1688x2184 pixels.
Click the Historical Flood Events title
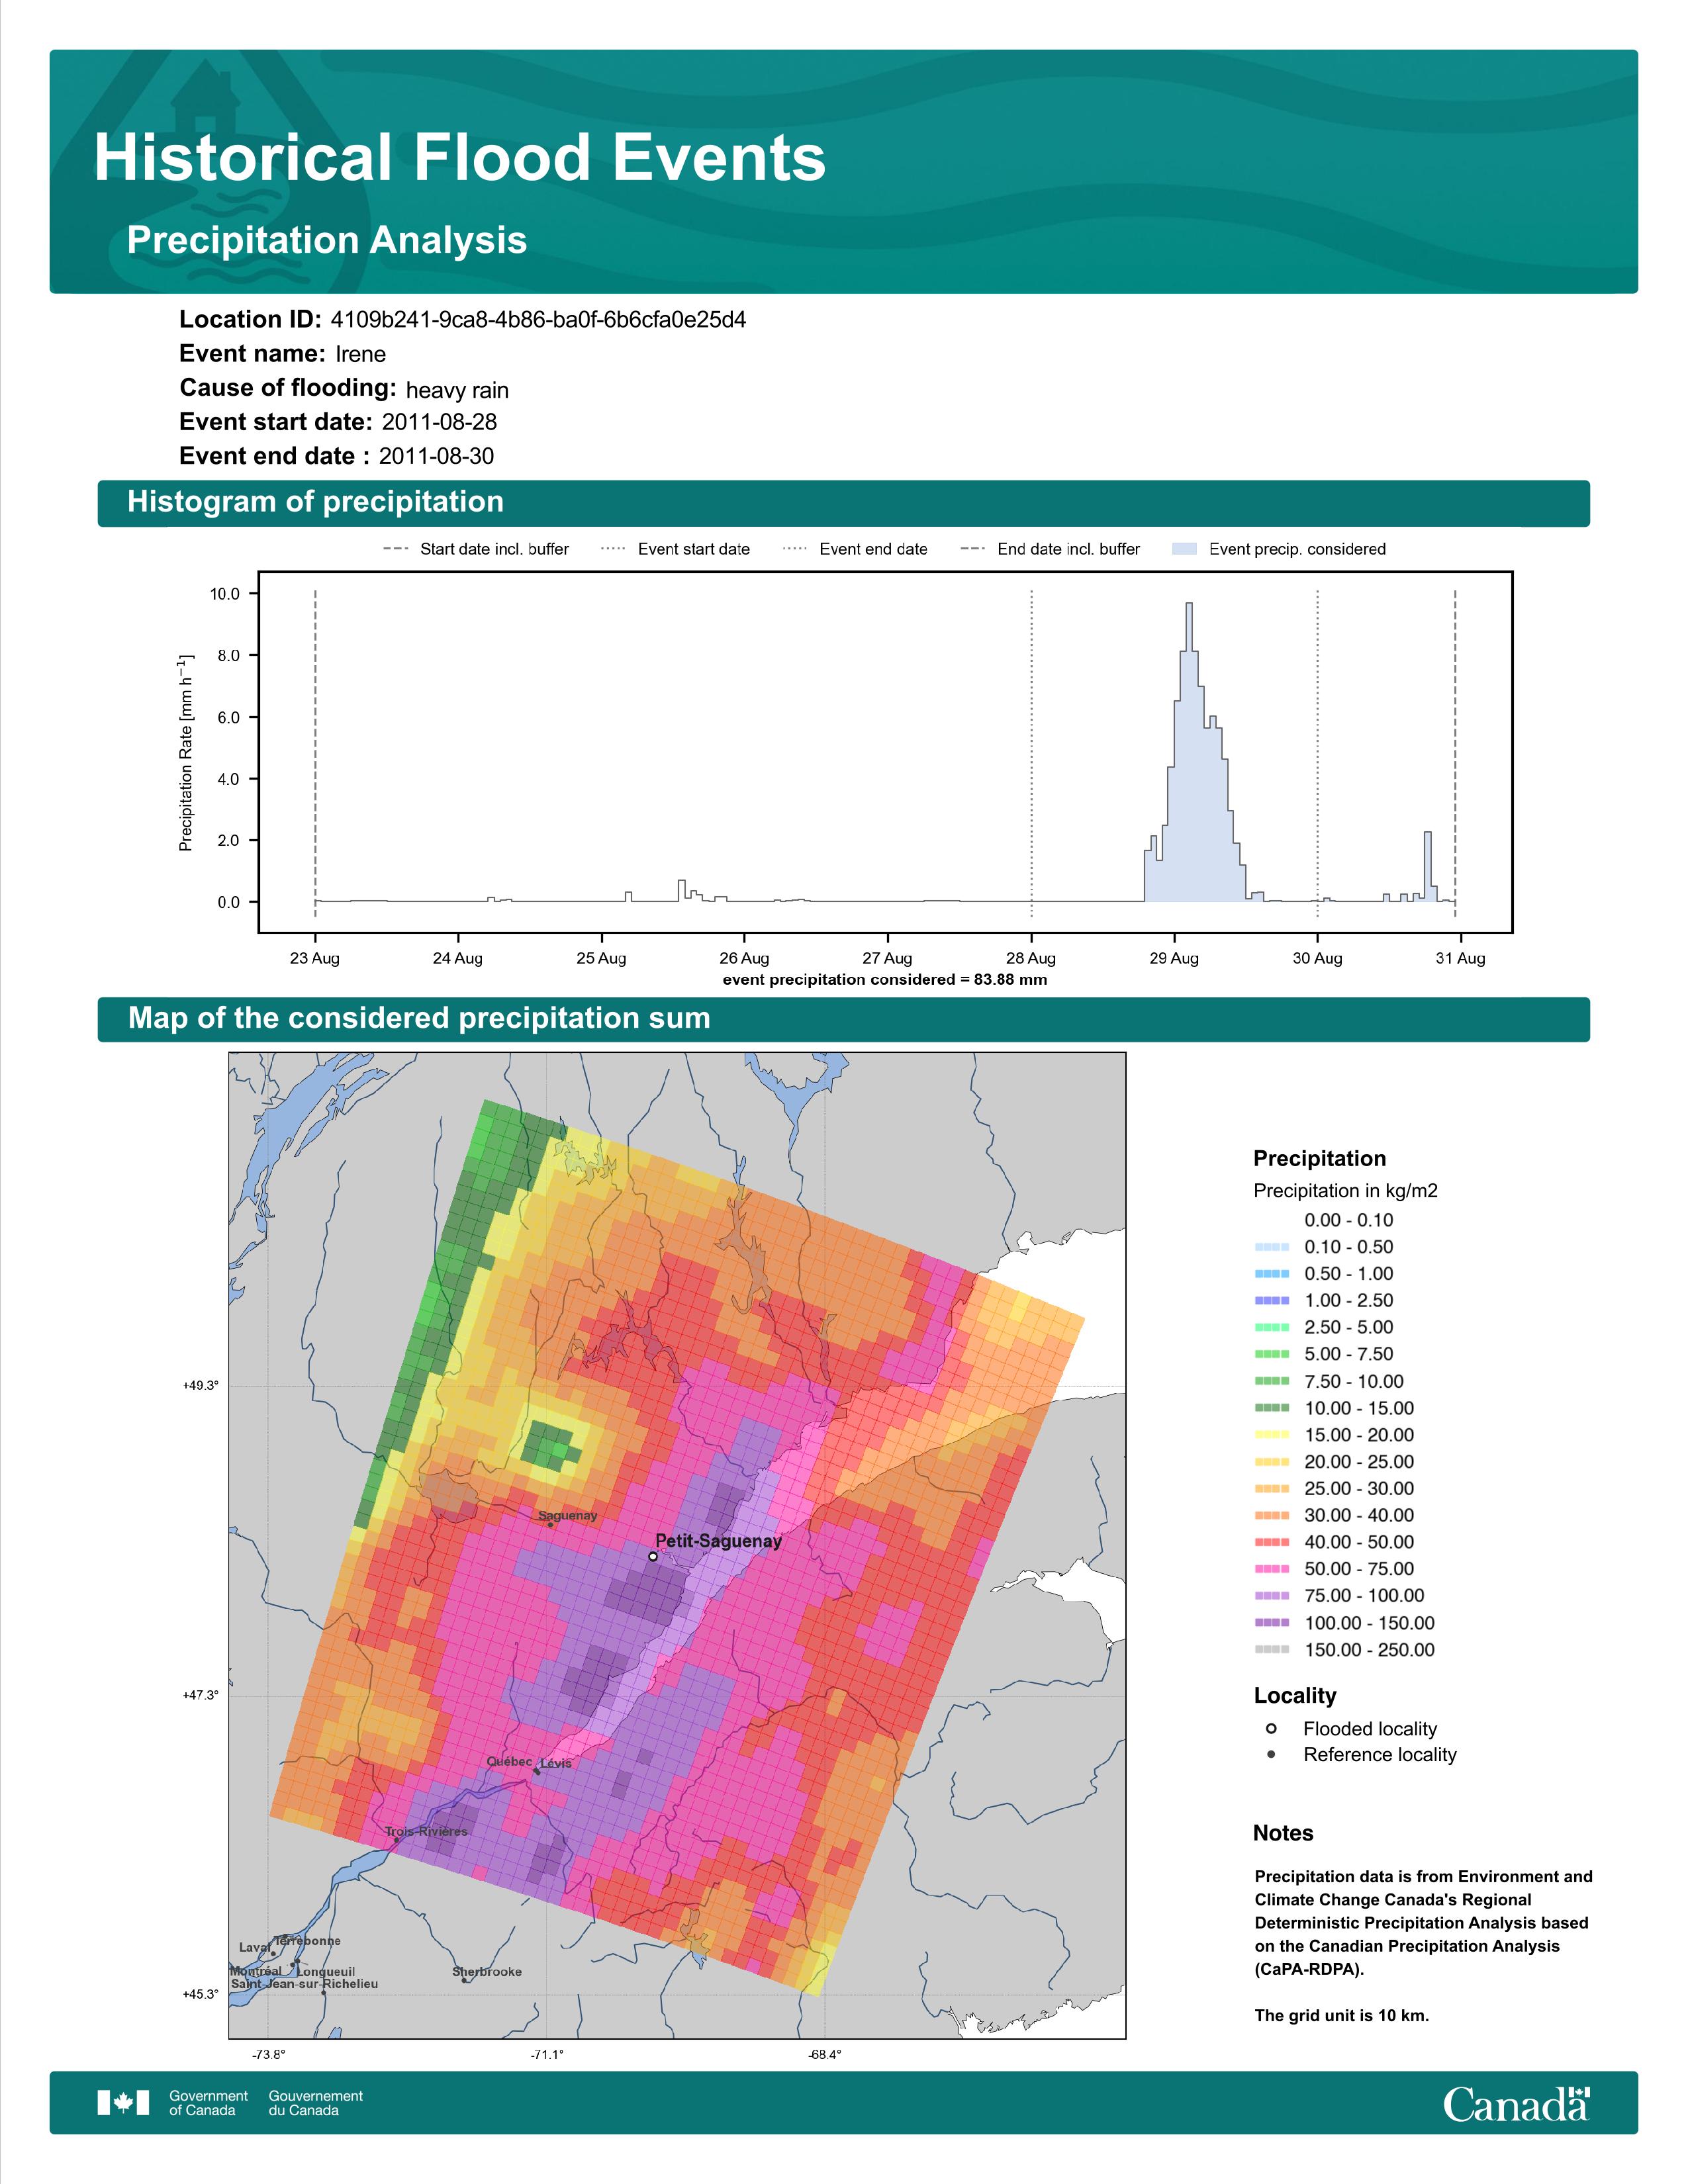point(460,158)
